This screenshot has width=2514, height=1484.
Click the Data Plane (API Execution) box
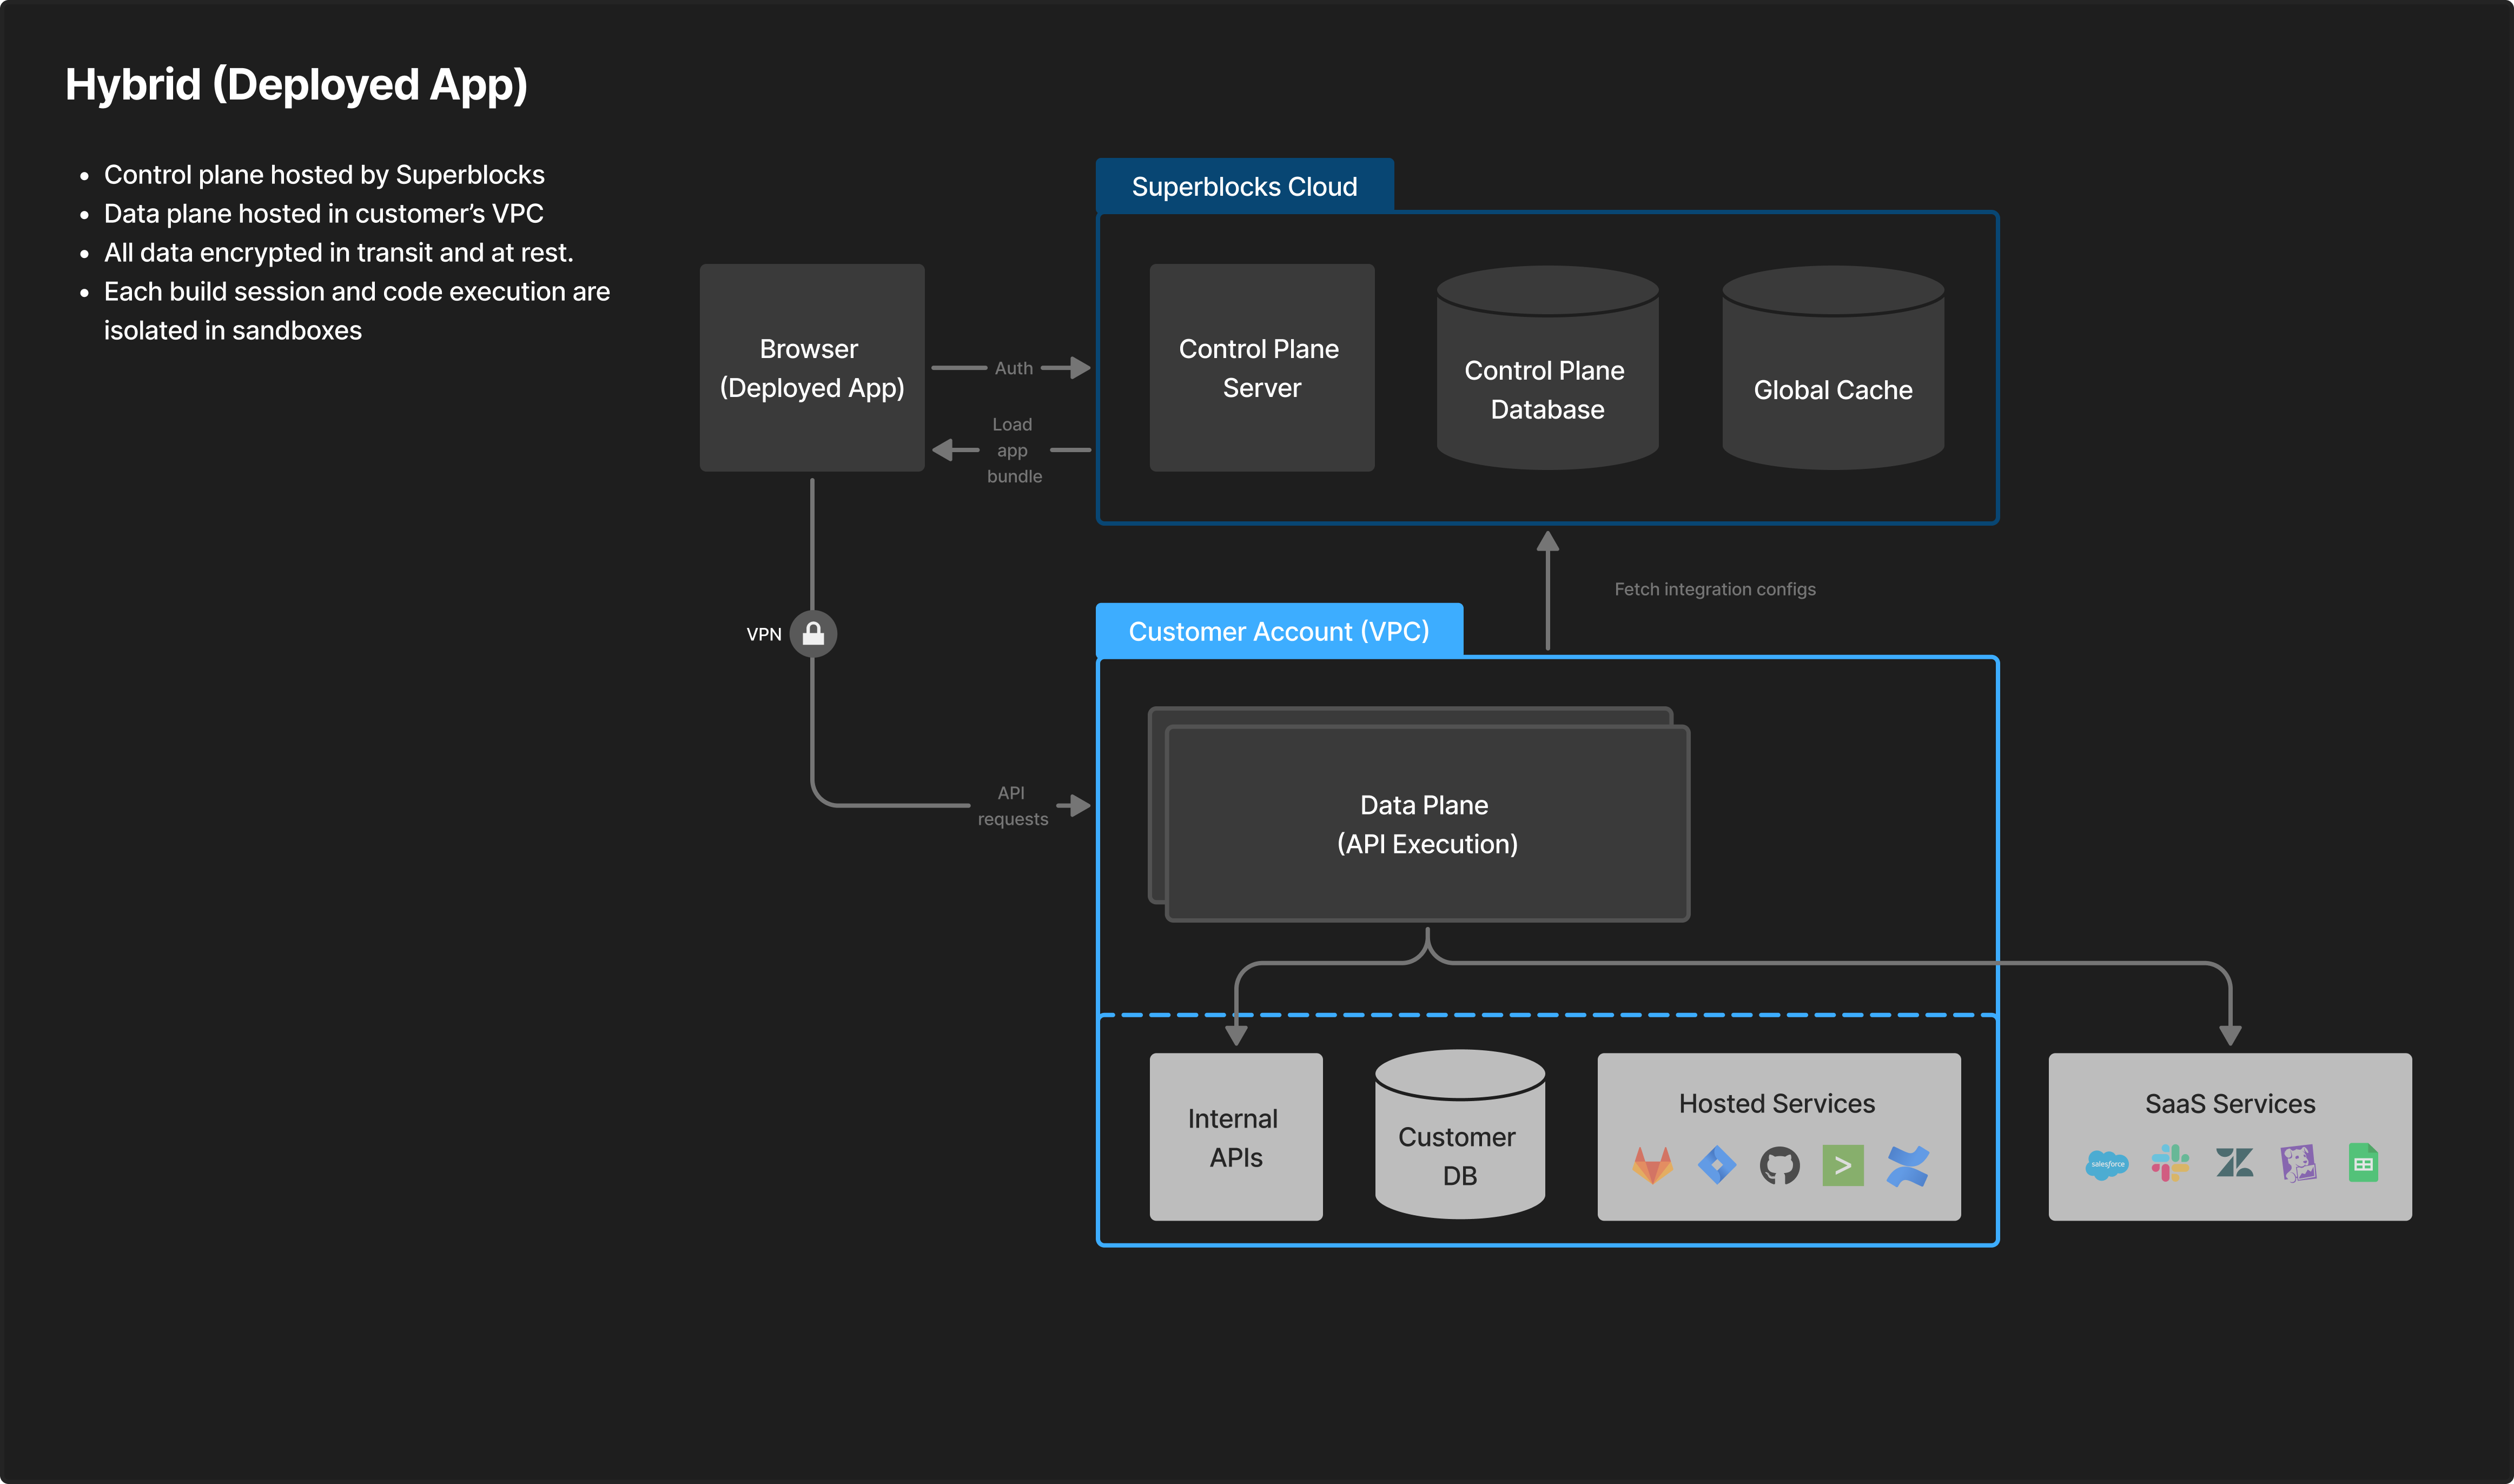pos(1427,824)
